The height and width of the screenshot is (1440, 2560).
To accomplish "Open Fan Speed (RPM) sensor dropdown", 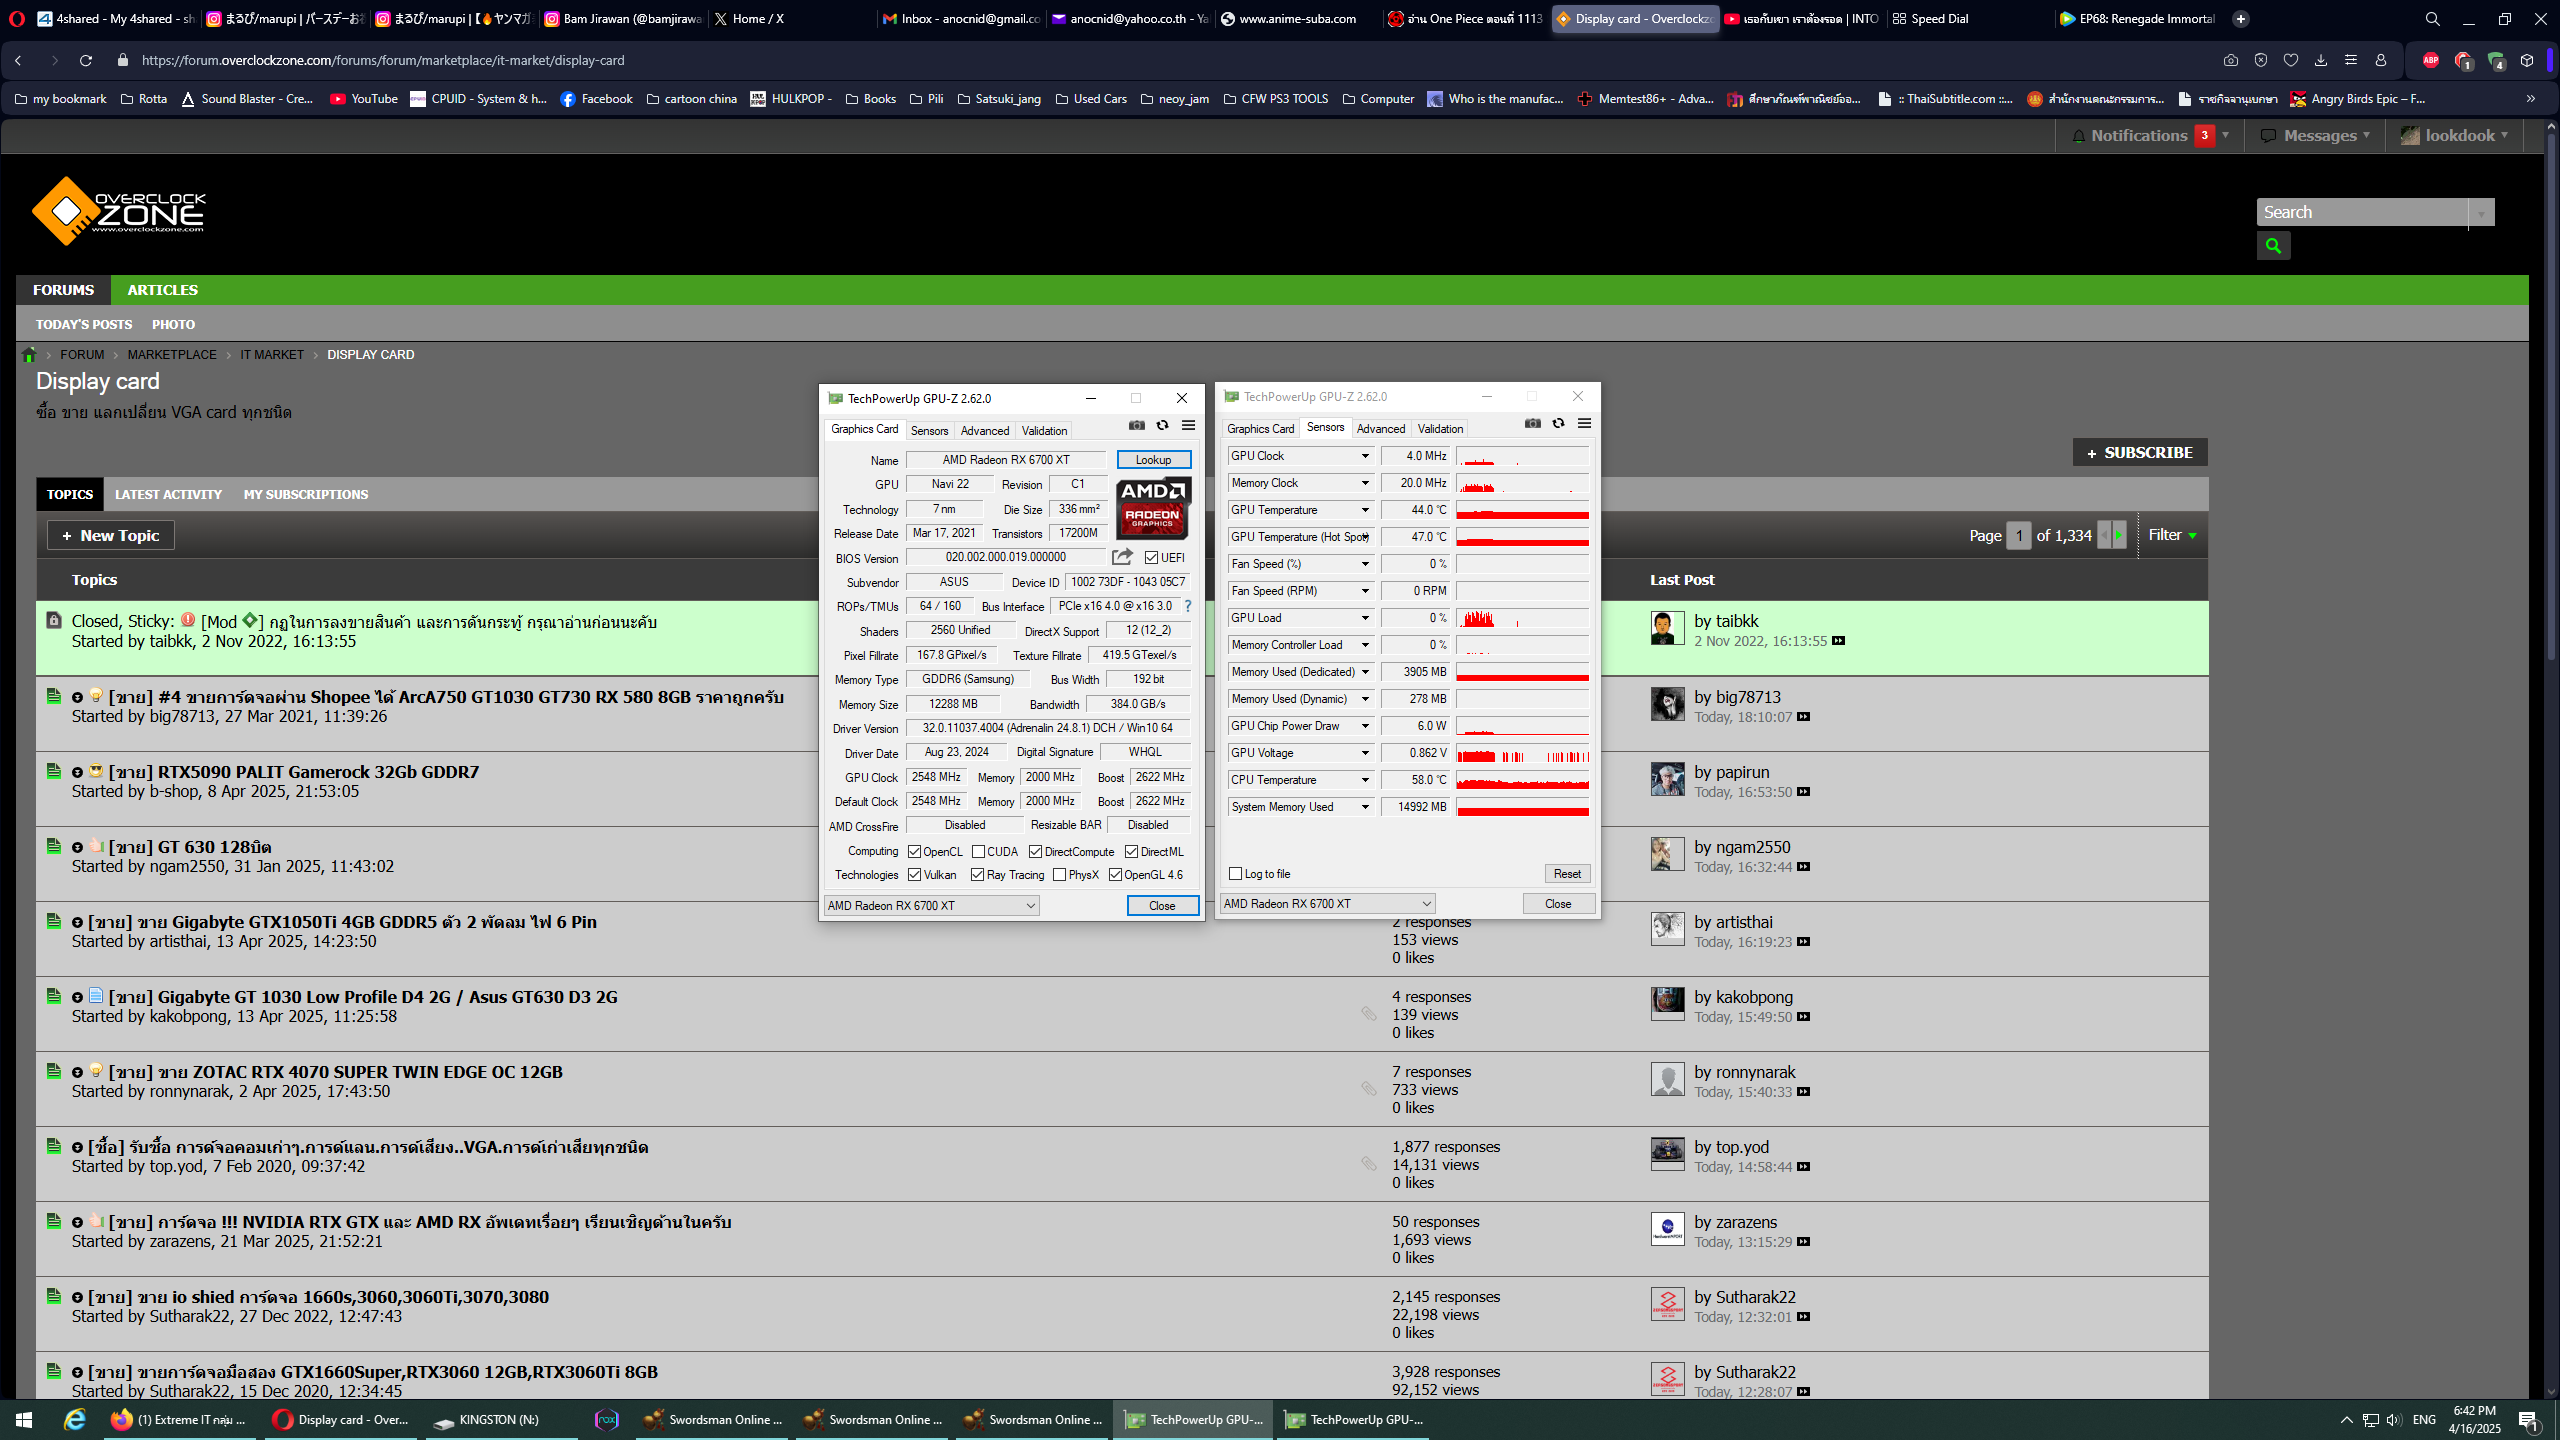I will [x=1364, y=591].
